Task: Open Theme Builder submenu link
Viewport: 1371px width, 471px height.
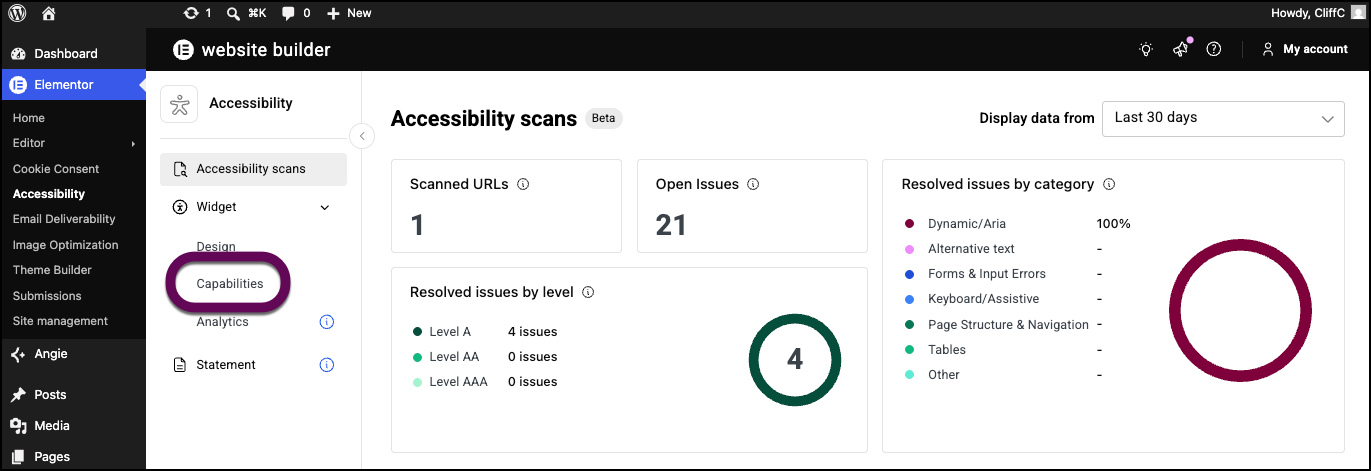Action: [x=52, y=270]
